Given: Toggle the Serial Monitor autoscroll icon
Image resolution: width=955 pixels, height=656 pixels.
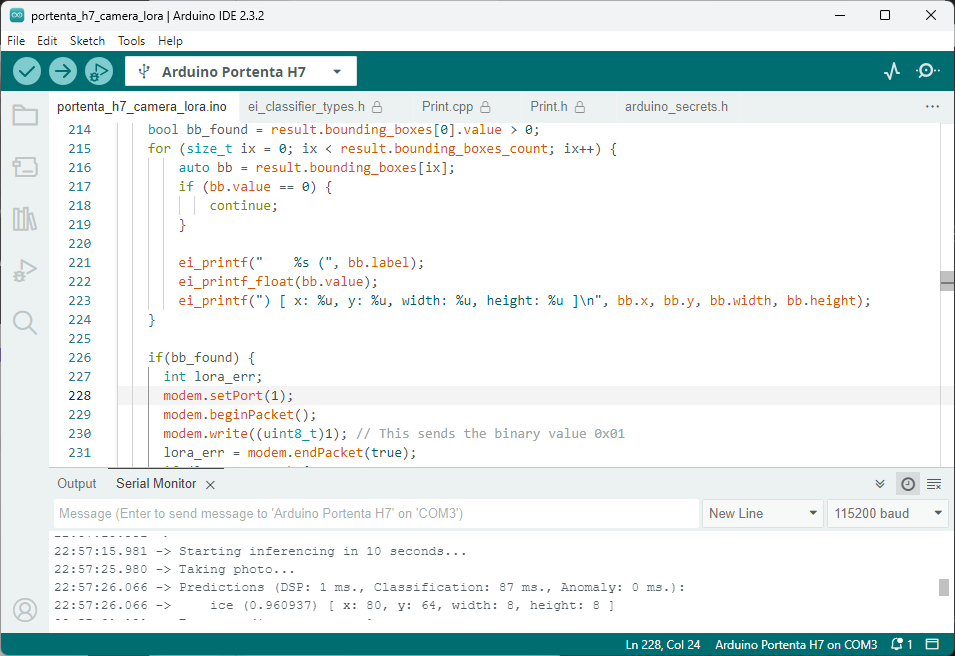Looking at the screenshot, I should coord(880,484).
